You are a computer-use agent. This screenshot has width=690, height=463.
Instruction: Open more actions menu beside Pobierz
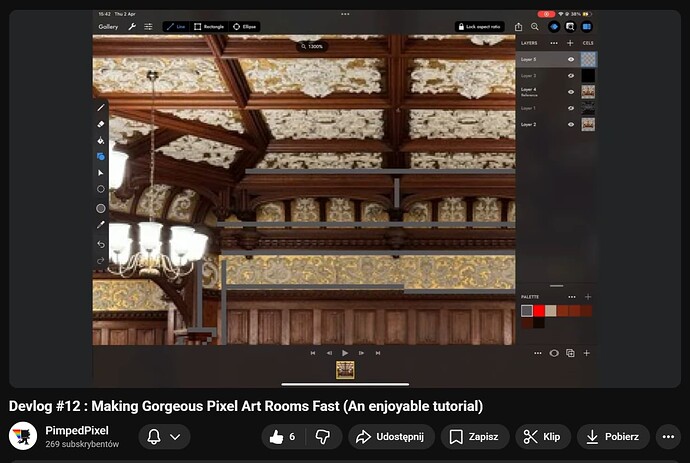668,437
